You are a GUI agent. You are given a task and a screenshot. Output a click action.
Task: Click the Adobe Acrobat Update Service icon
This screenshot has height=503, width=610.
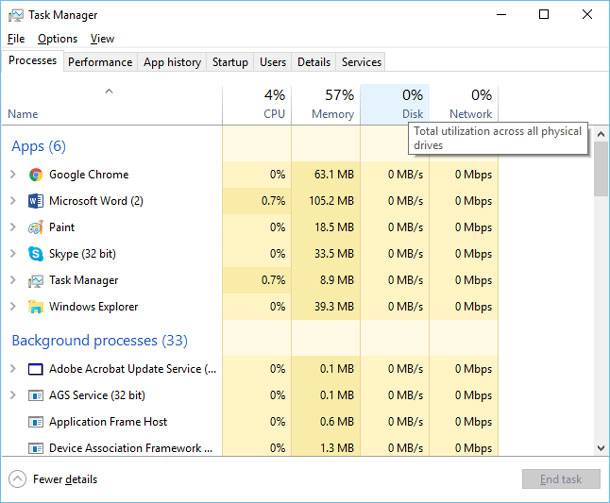pyautogui.click(x=35, y=369)
